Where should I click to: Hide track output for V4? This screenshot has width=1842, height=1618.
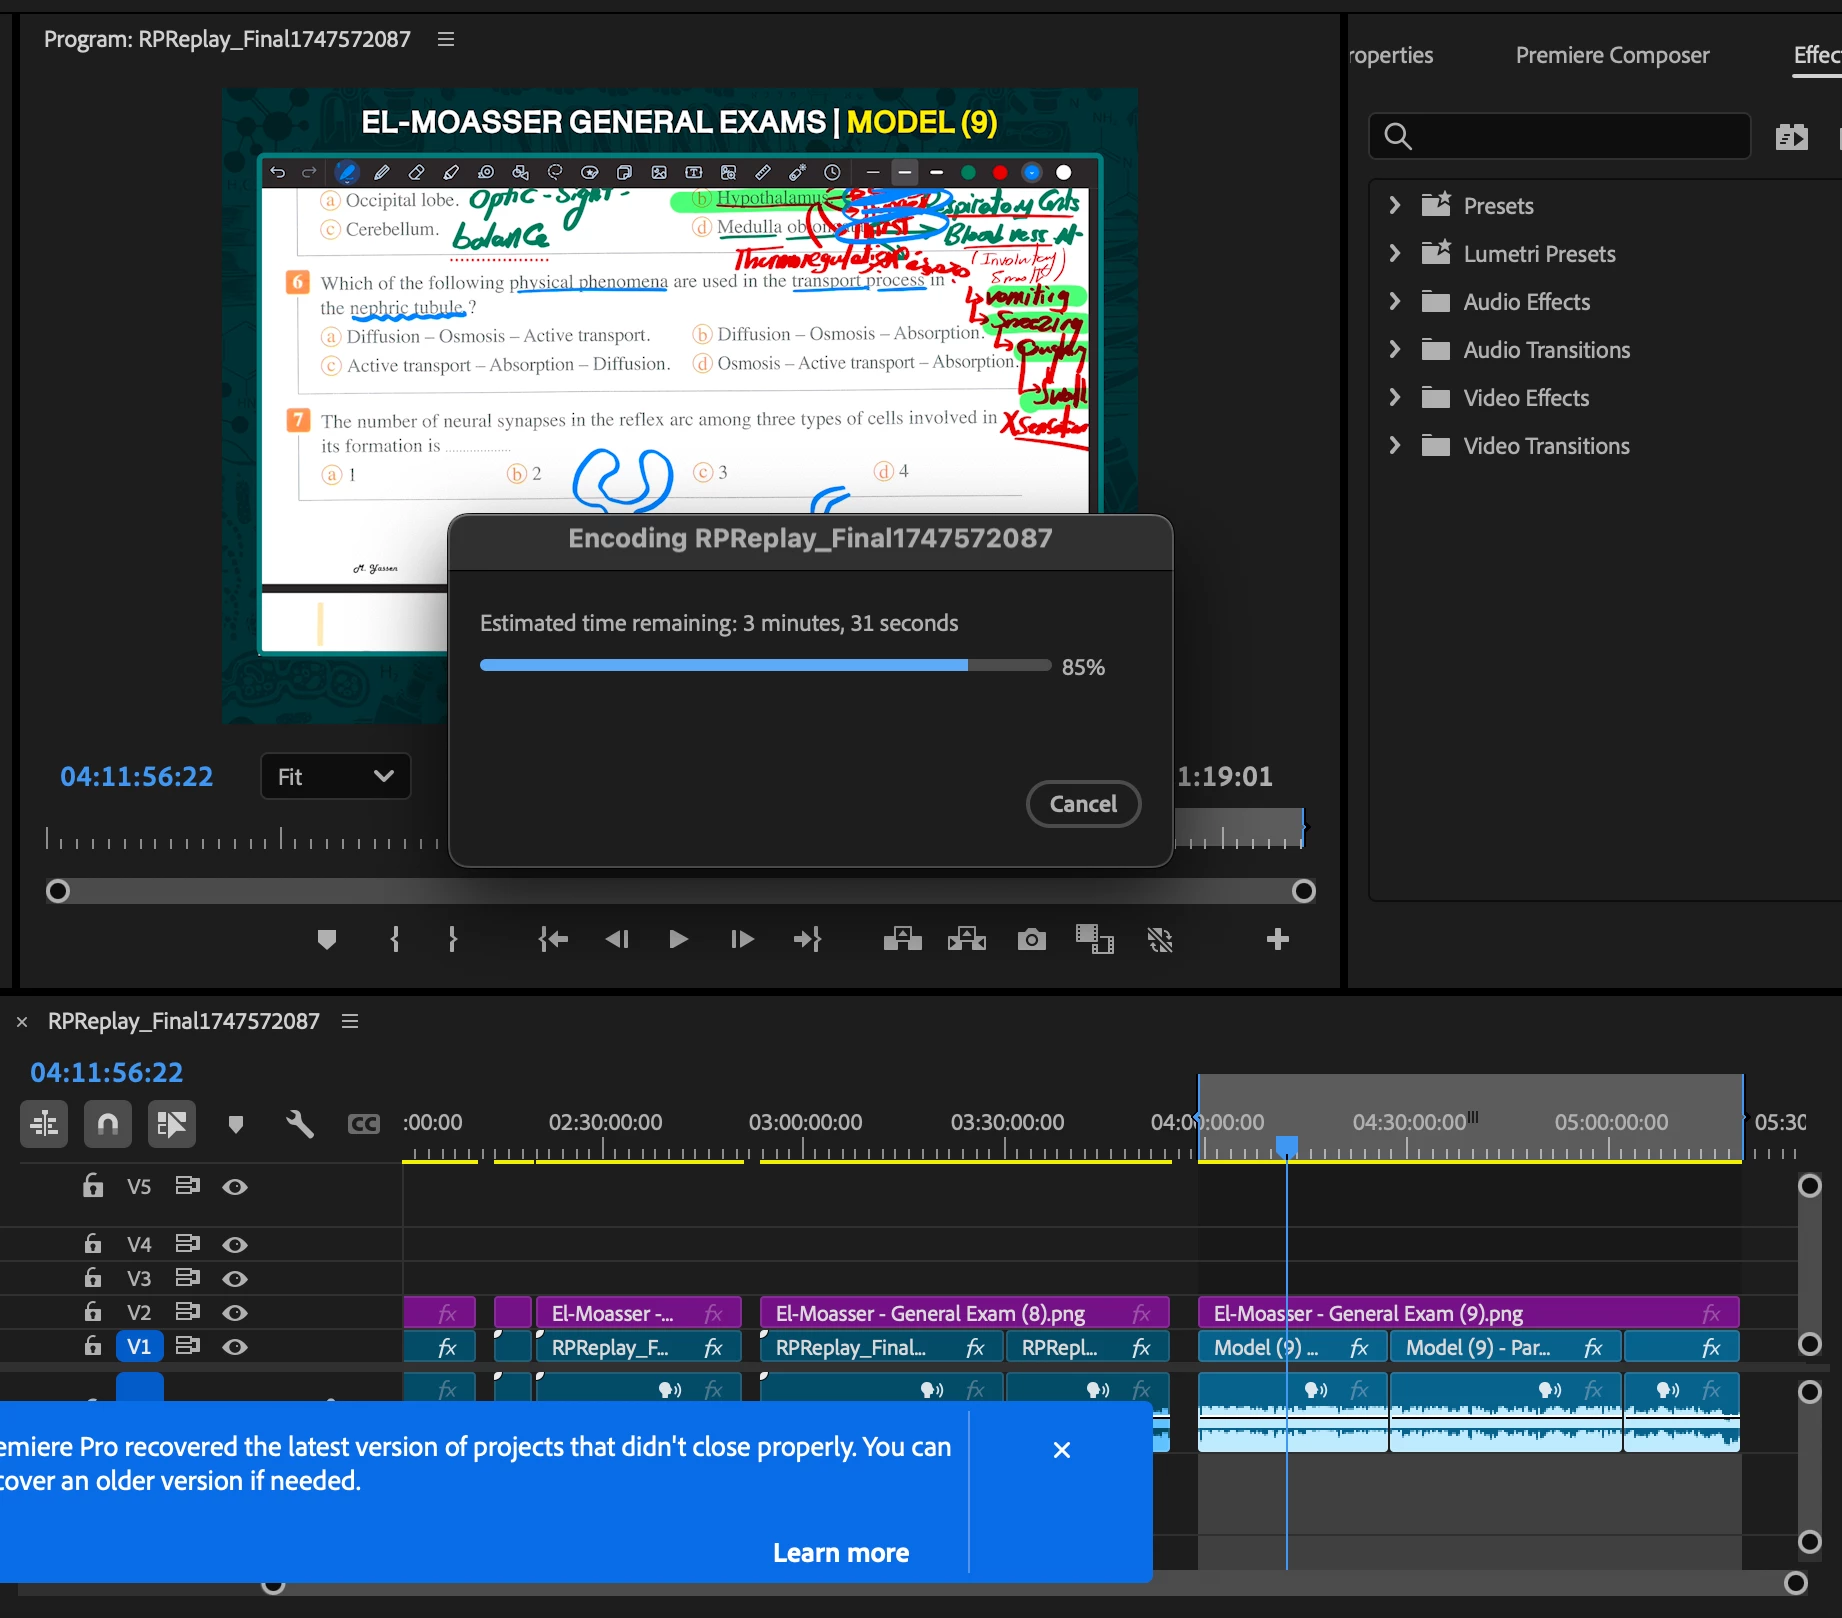(x=235, y=1245)
